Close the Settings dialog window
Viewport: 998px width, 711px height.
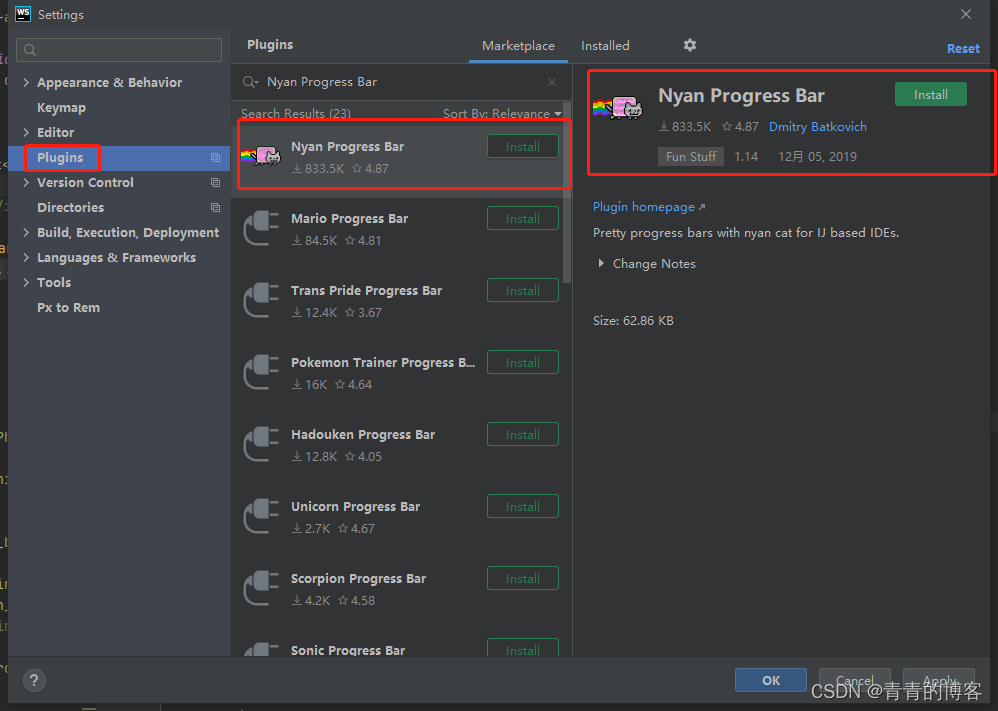966,14
